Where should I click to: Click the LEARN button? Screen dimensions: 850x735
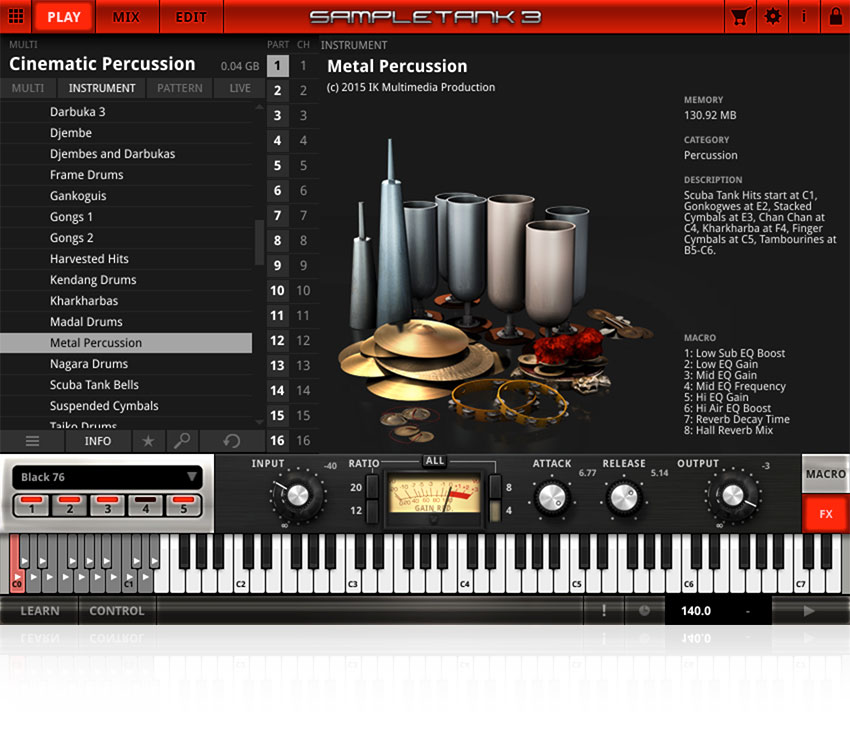(x=39, y=611)
